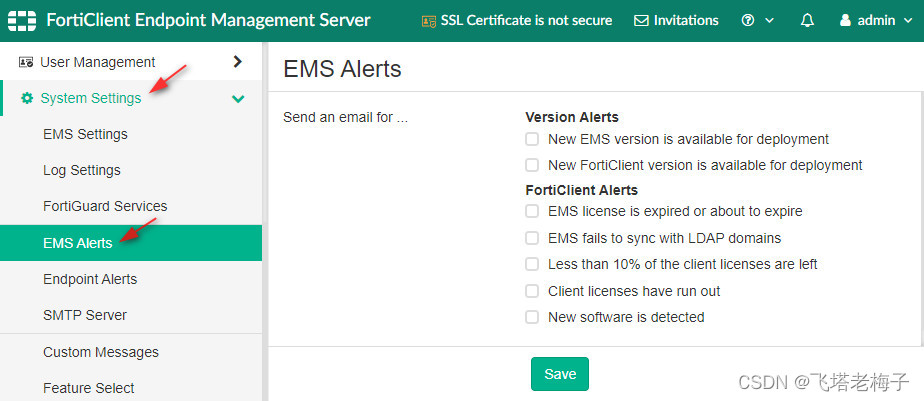Click the 'Send an email for ...' label
The width and height of the screenshot is (924, 401).
click(x=345, y=117)
